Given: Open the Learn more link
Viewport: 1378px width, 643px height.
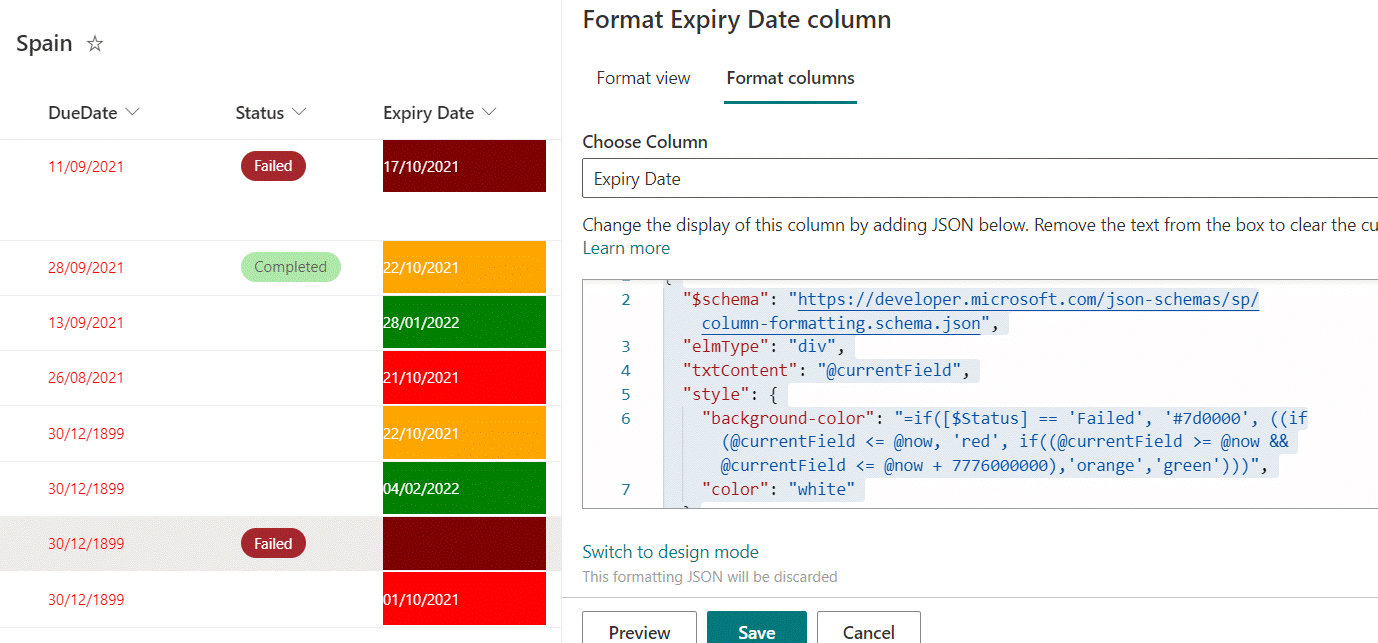Looking at the screenshot, I should [x=626, y=248].
